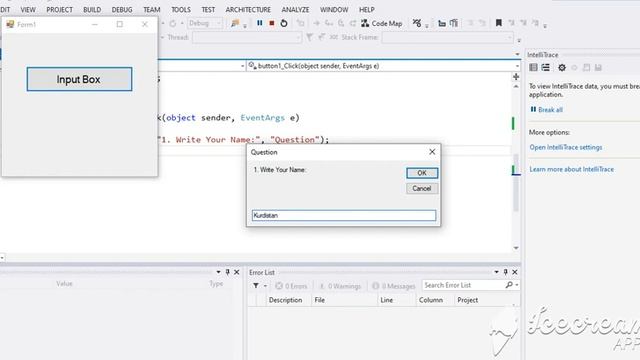Viewport: 640px width, 360px height.
Task: Click the Search Error List field
Action: pyautogui.click(x=463, y=285)
